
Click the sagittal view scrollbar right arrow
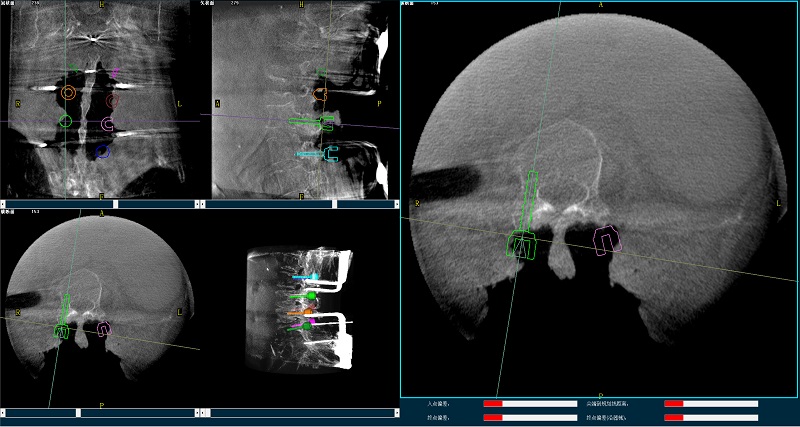click(396, 203)
